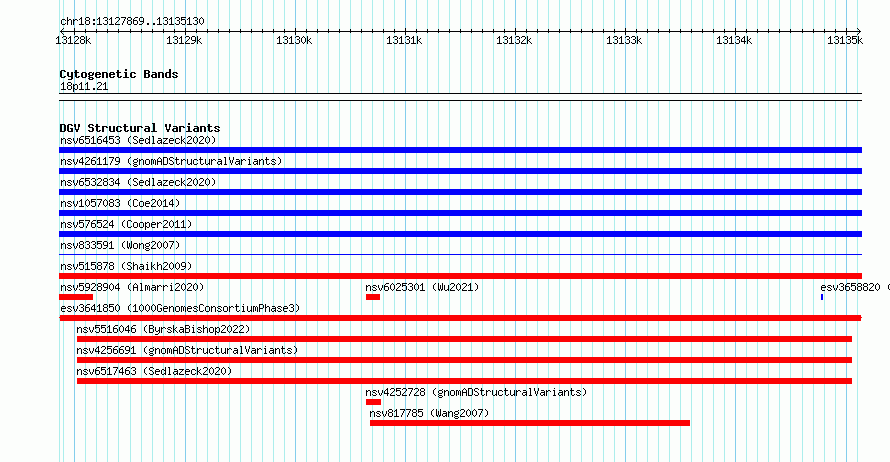Select the nsv833591 (Wong2007) label
Image resolution: width=890 pixels, height=462 pixels.
coord(120,245)
